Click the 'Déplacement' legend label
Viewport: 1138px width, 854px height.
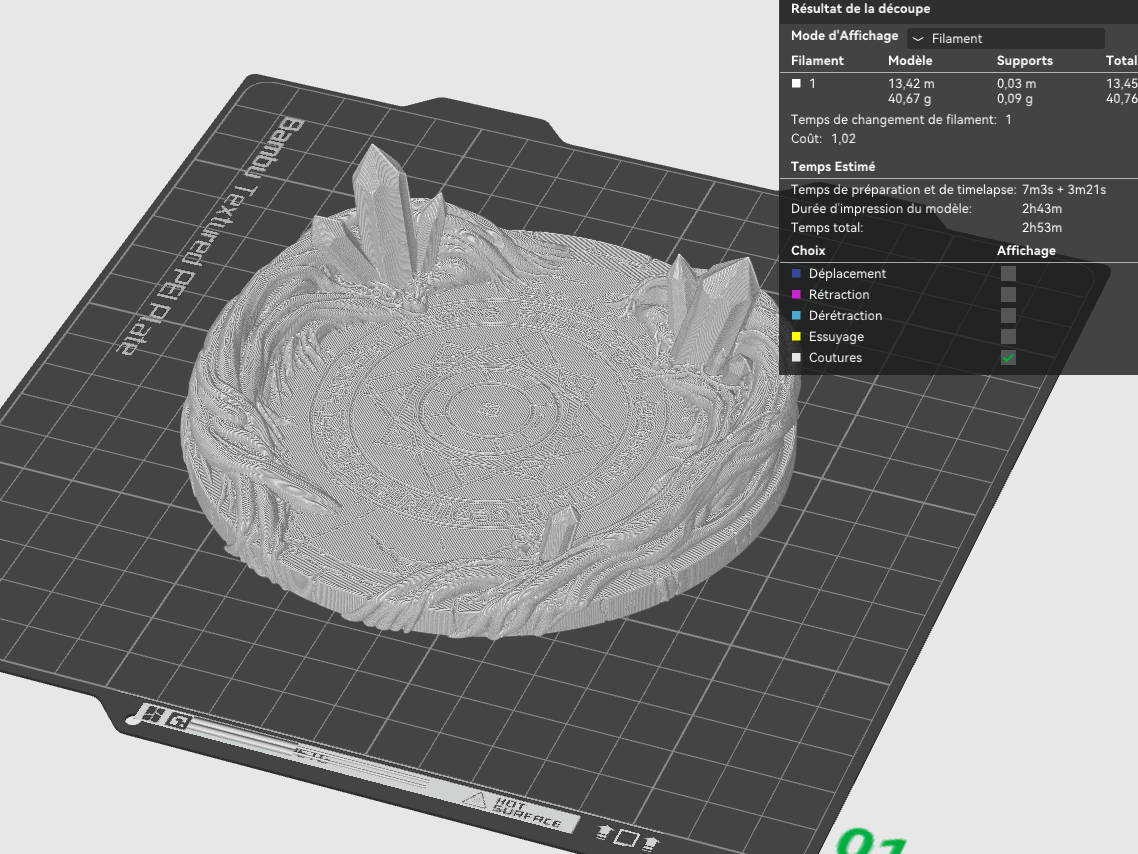[x=847, y=274]
